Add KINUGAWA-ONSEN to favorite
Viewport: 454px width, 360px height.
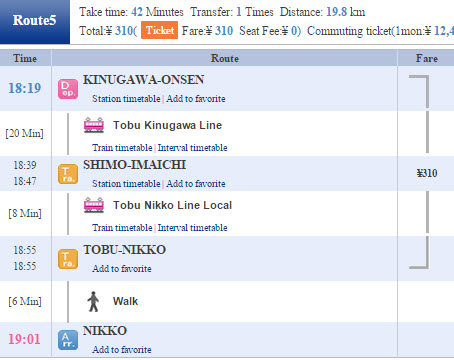tap(196, 99)
